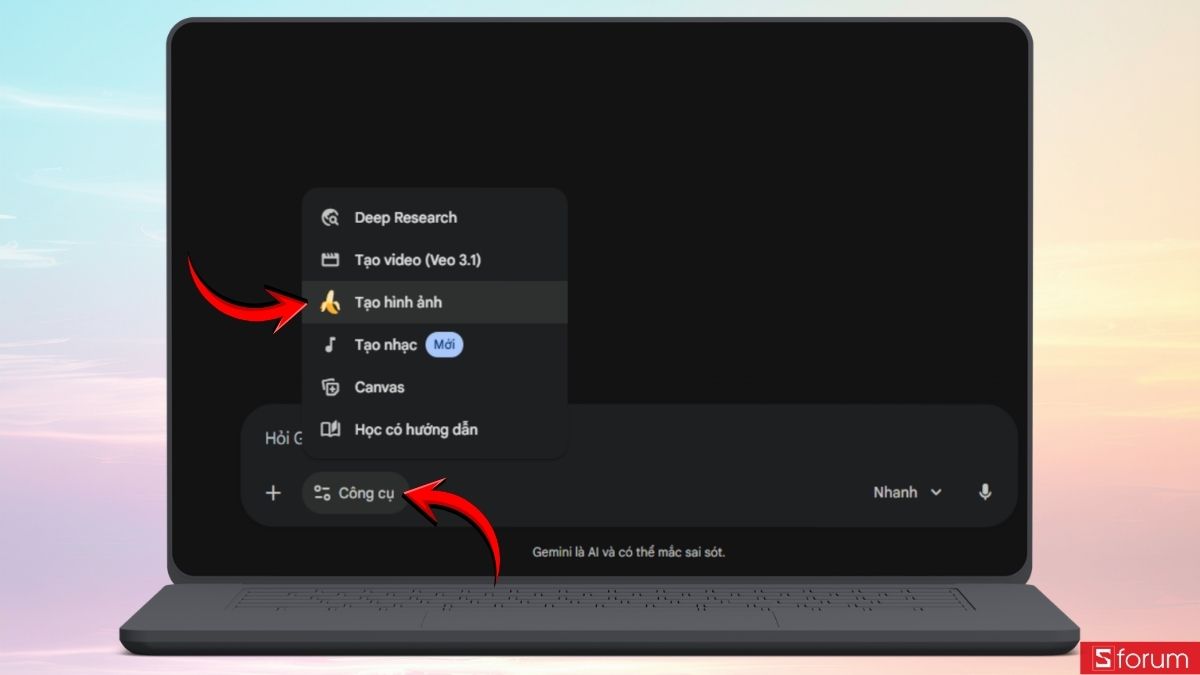Click the sliders icon on the Công cụ button
This screenshot has height=675, width=1200.
tap(322, 493)
